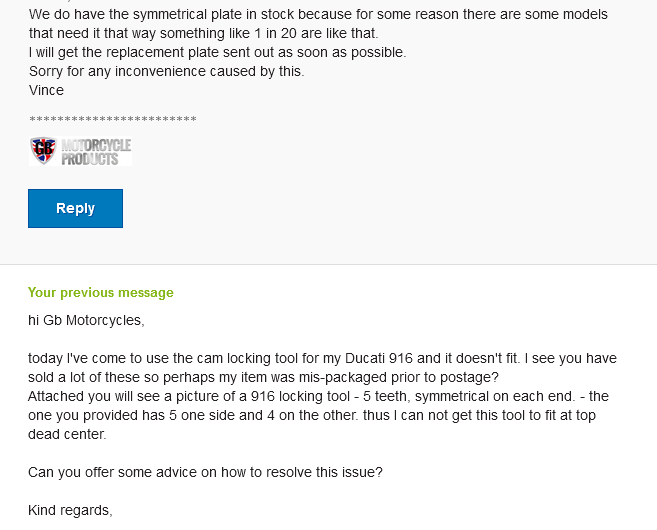Click the hi Gb Motorcycles greeting

[86, 320]
